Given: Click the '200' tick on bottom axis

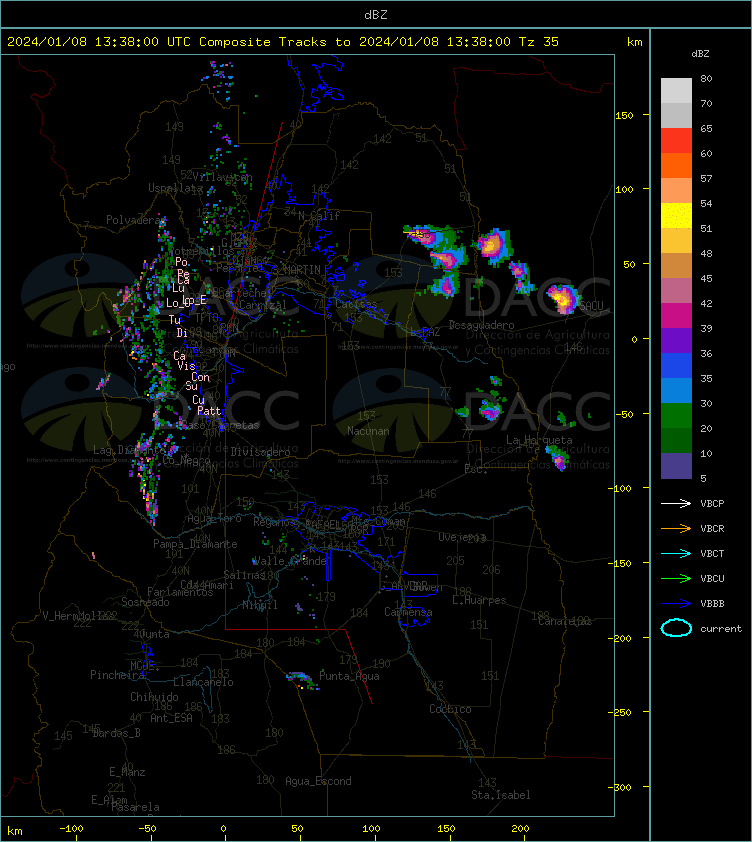Looking at the screenshot, I should coord(520,829).
